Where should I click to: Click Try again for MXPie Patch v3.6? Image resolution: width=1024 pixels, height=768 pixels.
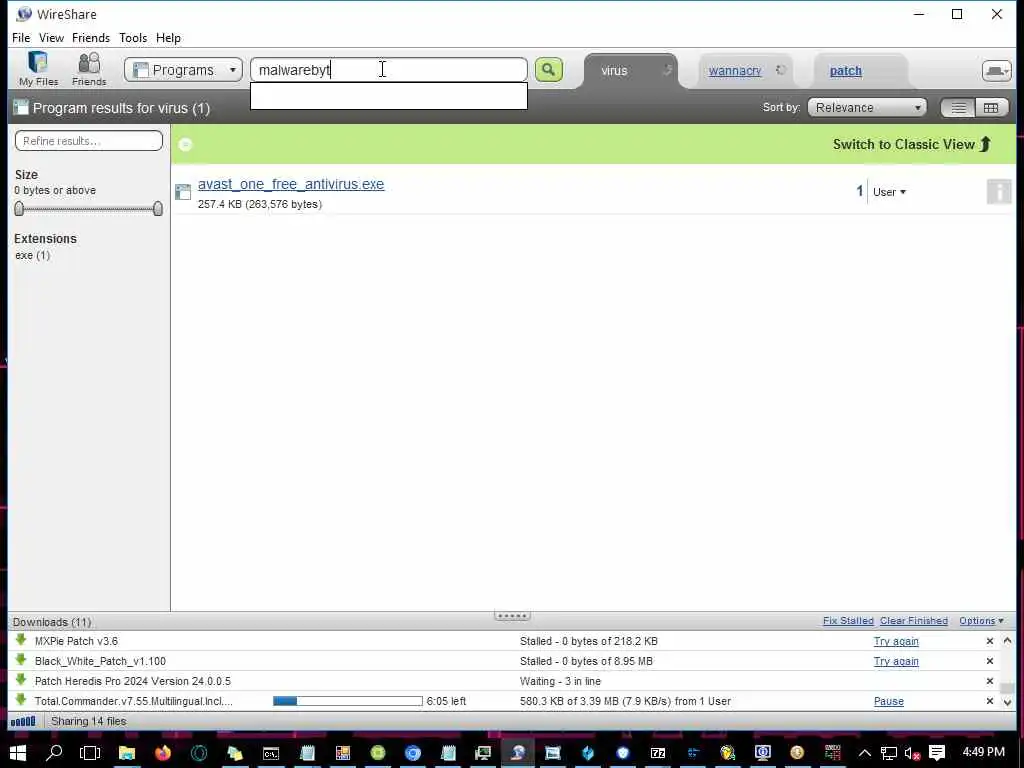(x=896, y=641)
